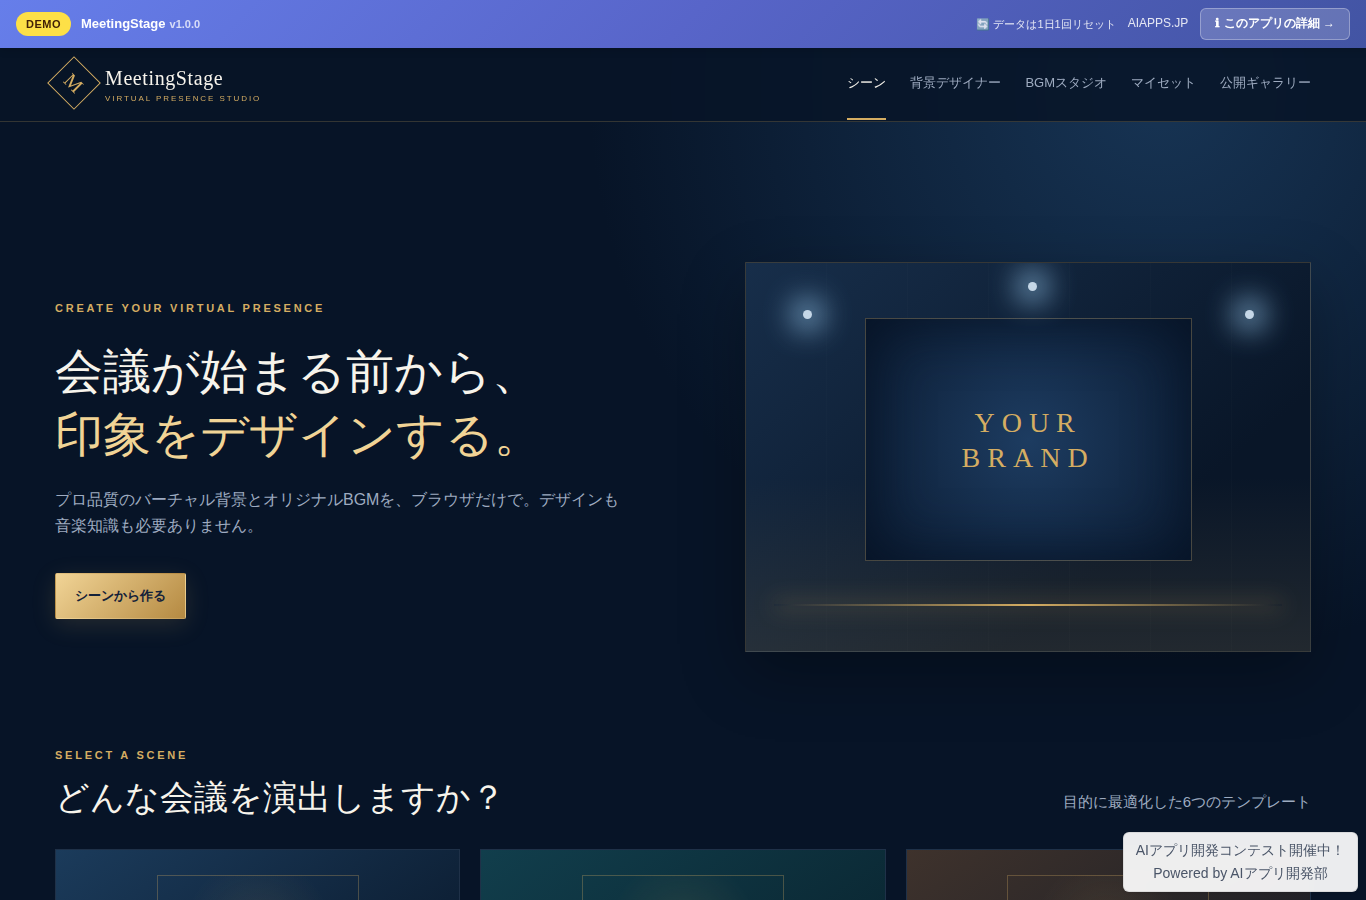The image size is (1366, 900).
Task: Click the VIRTUAL PRESENCE STUDIO tagline
Action: click(x=183, y=98)
